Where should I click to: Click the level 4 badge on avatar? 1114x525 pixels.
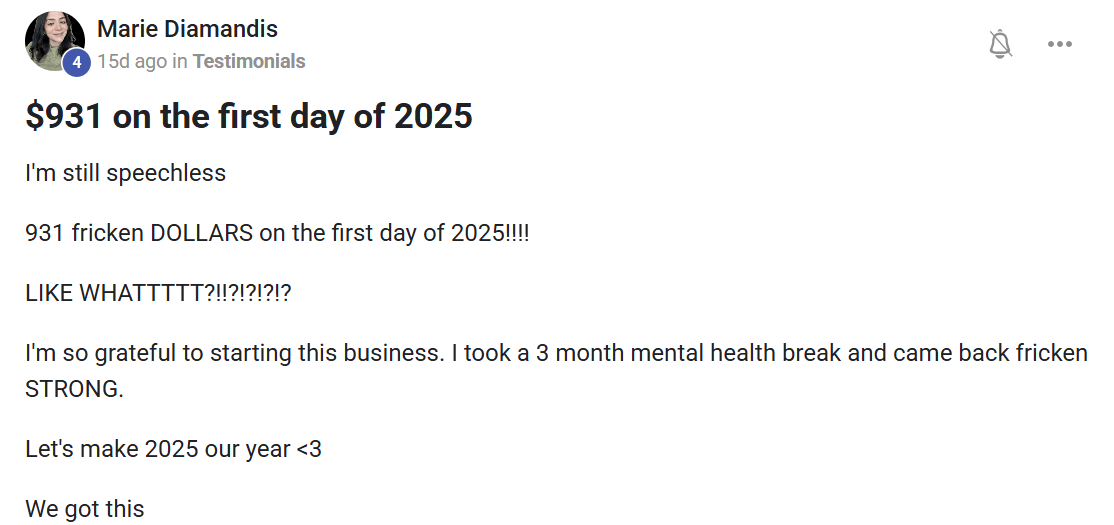(77, 63)
